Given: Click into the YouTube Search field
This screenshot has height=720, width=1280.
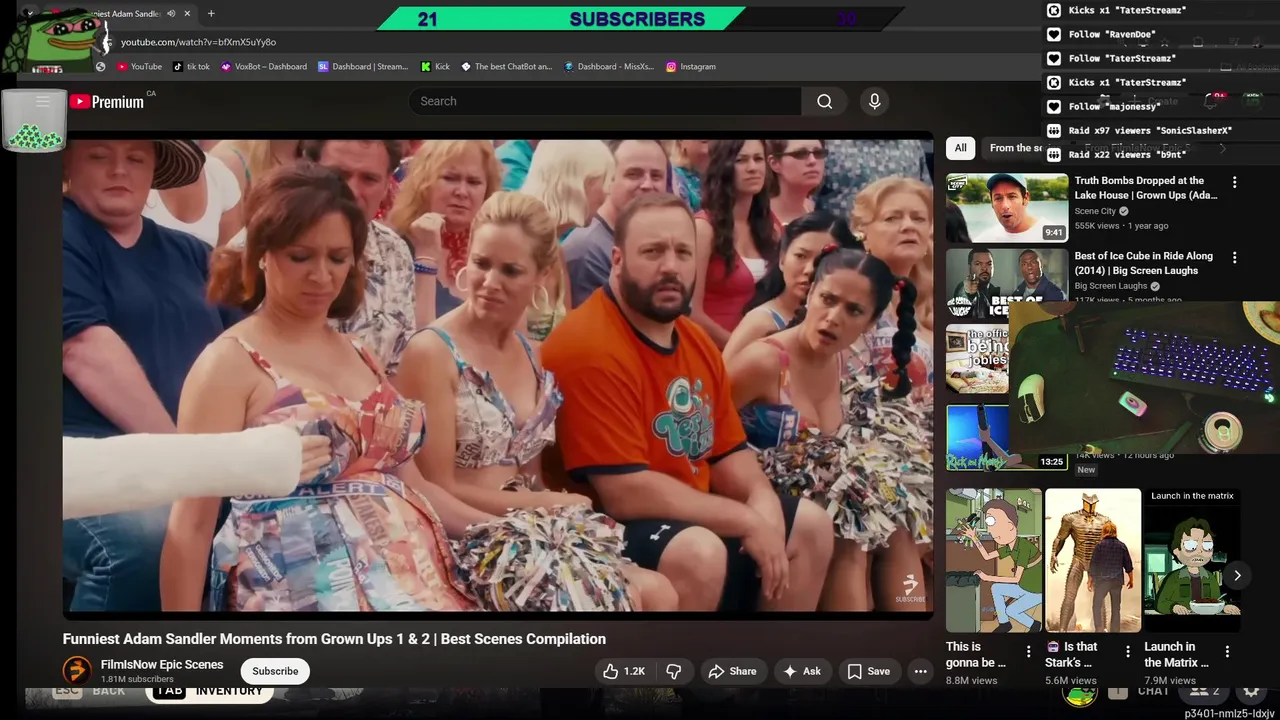Looking at the screenshot, I should [x=605, y=101].
